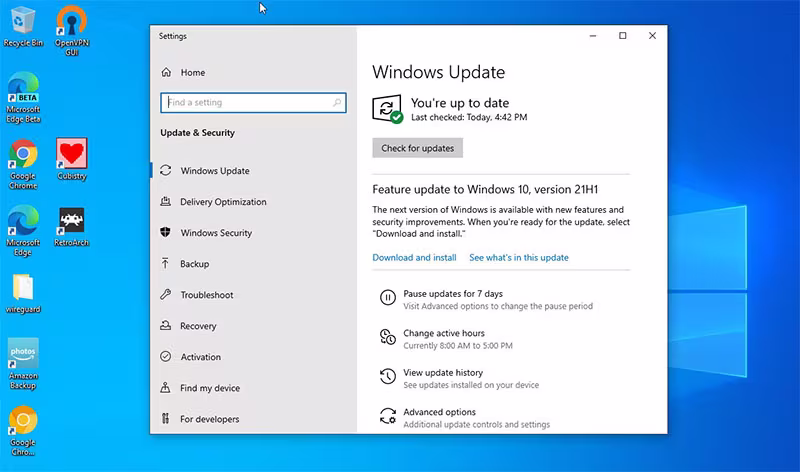Click the Delivery Optimization sidebar icon
The height and width of the screenshot is (472, 800).
tap(165, 202)
